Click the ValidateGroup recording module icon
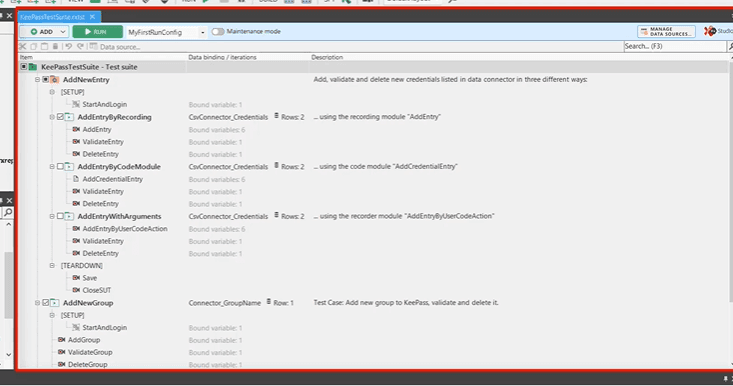 click(61, 352)
